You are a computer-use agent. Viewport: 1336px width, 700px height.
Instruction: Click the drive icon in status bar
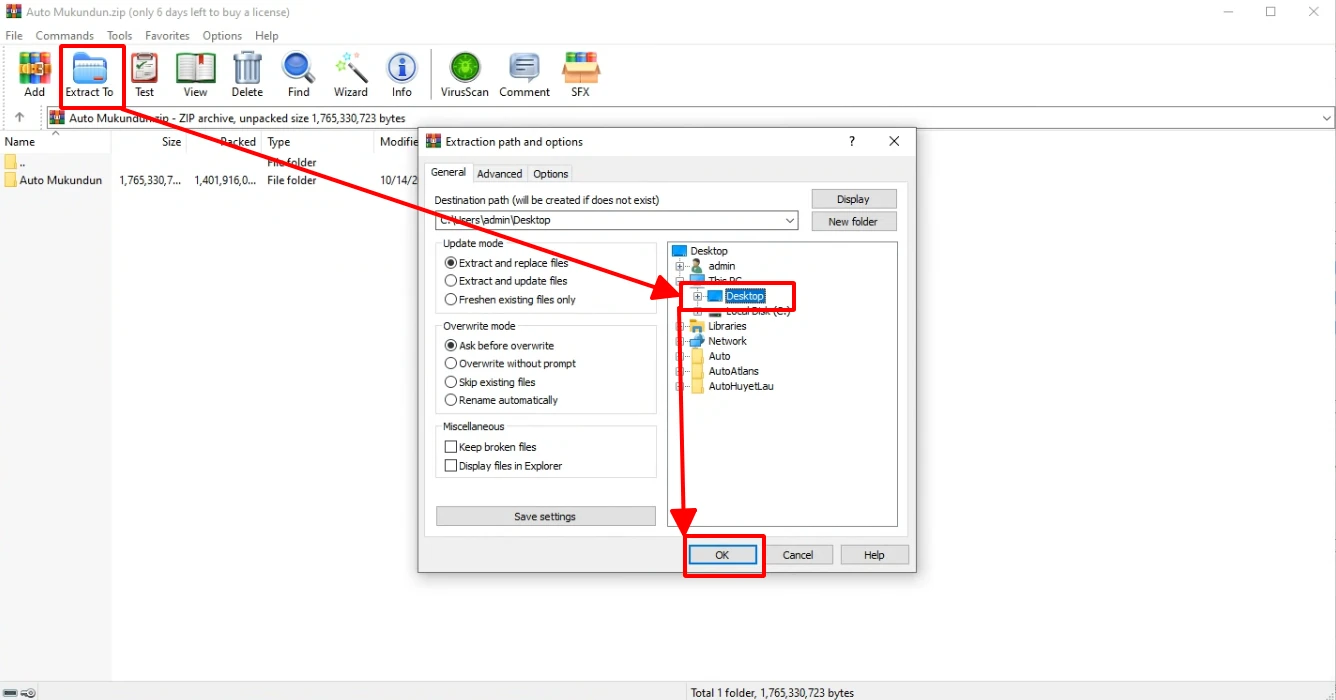tap(10, 692)
